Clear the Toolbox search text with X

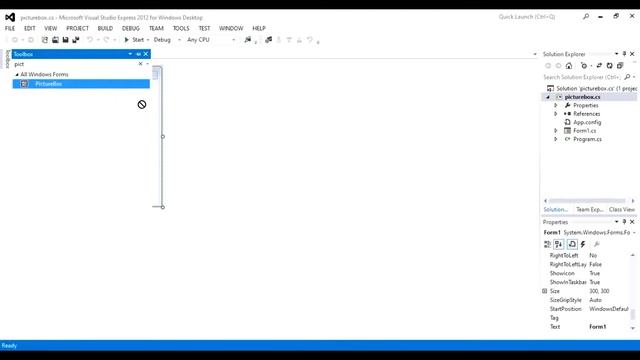pyautogui.click(x=140, y=64)
